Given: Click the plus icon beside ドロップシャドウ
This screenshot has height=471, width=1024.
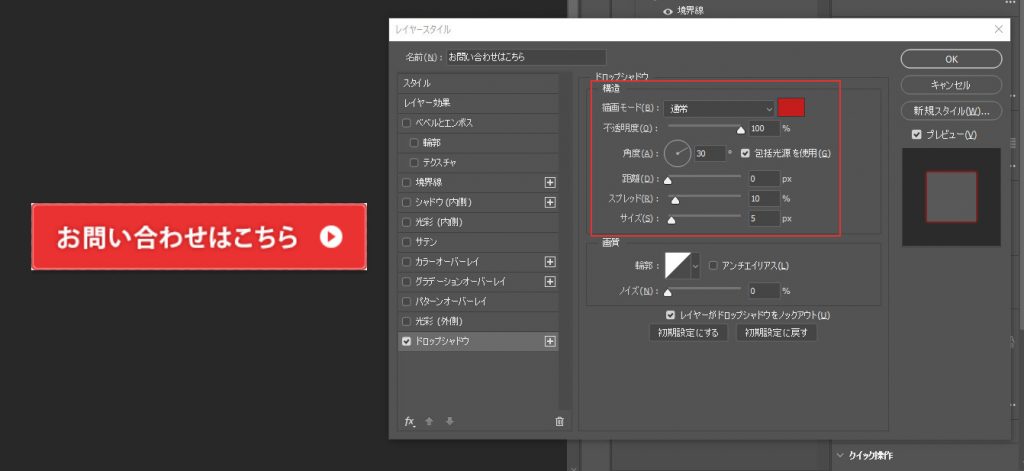Looking at the screenshot, I should coord(549,341).
